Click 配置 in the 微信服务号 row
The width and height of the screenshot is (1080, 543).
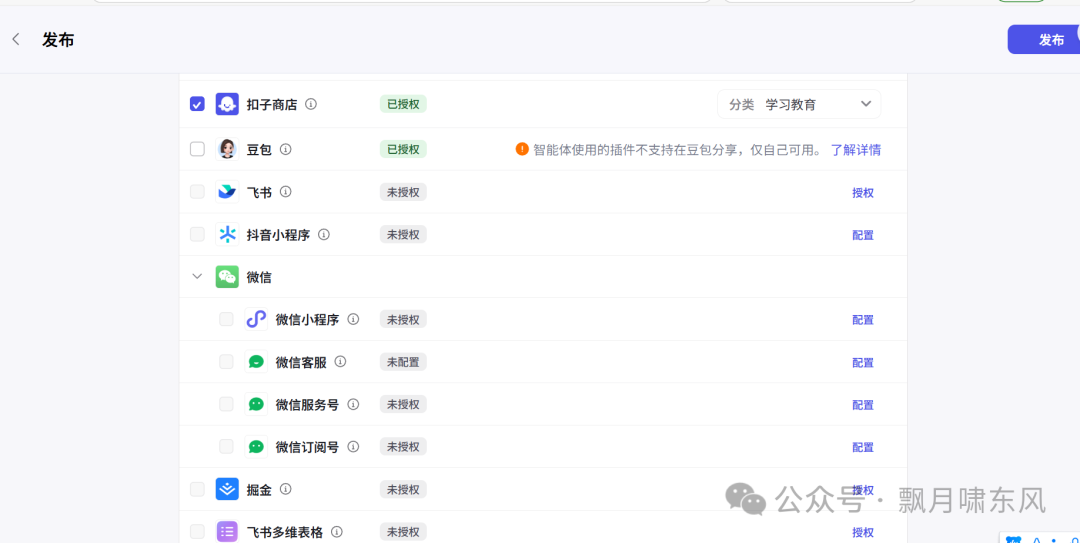[863, 405]
